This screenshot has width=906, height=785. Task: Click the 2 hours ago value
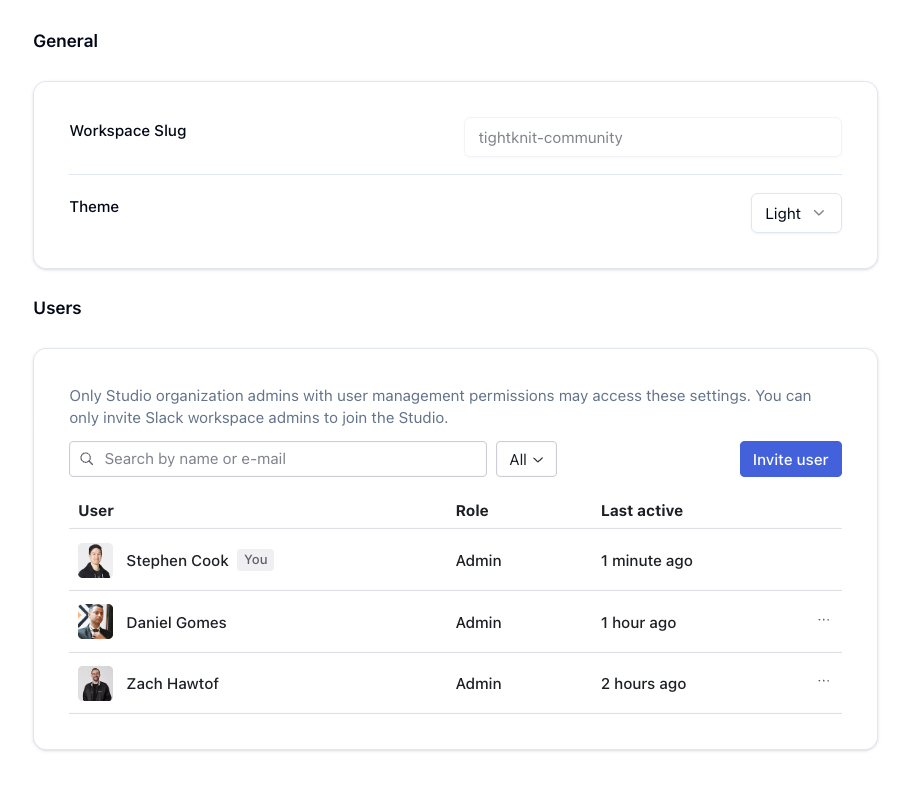(644, 684)
